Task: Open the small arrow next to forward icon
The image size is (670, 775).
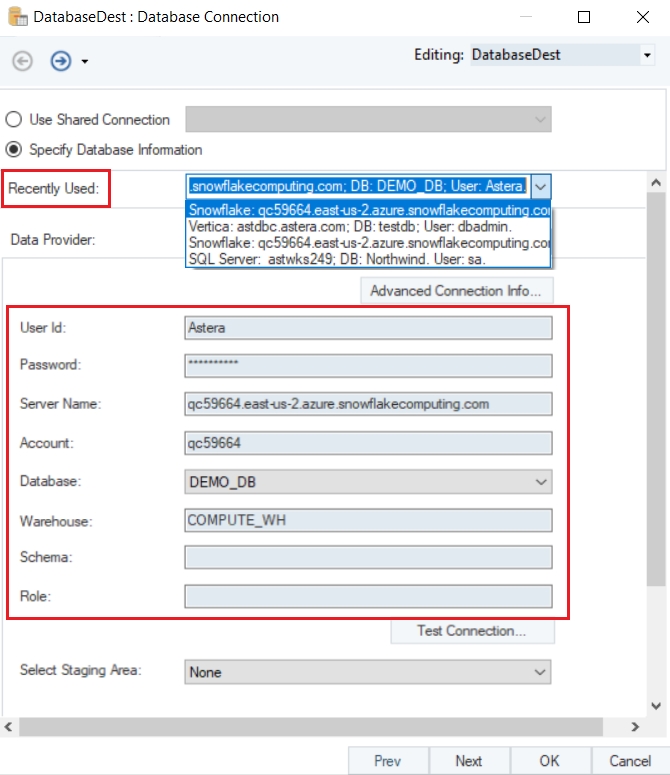Action: pos(85,62)
